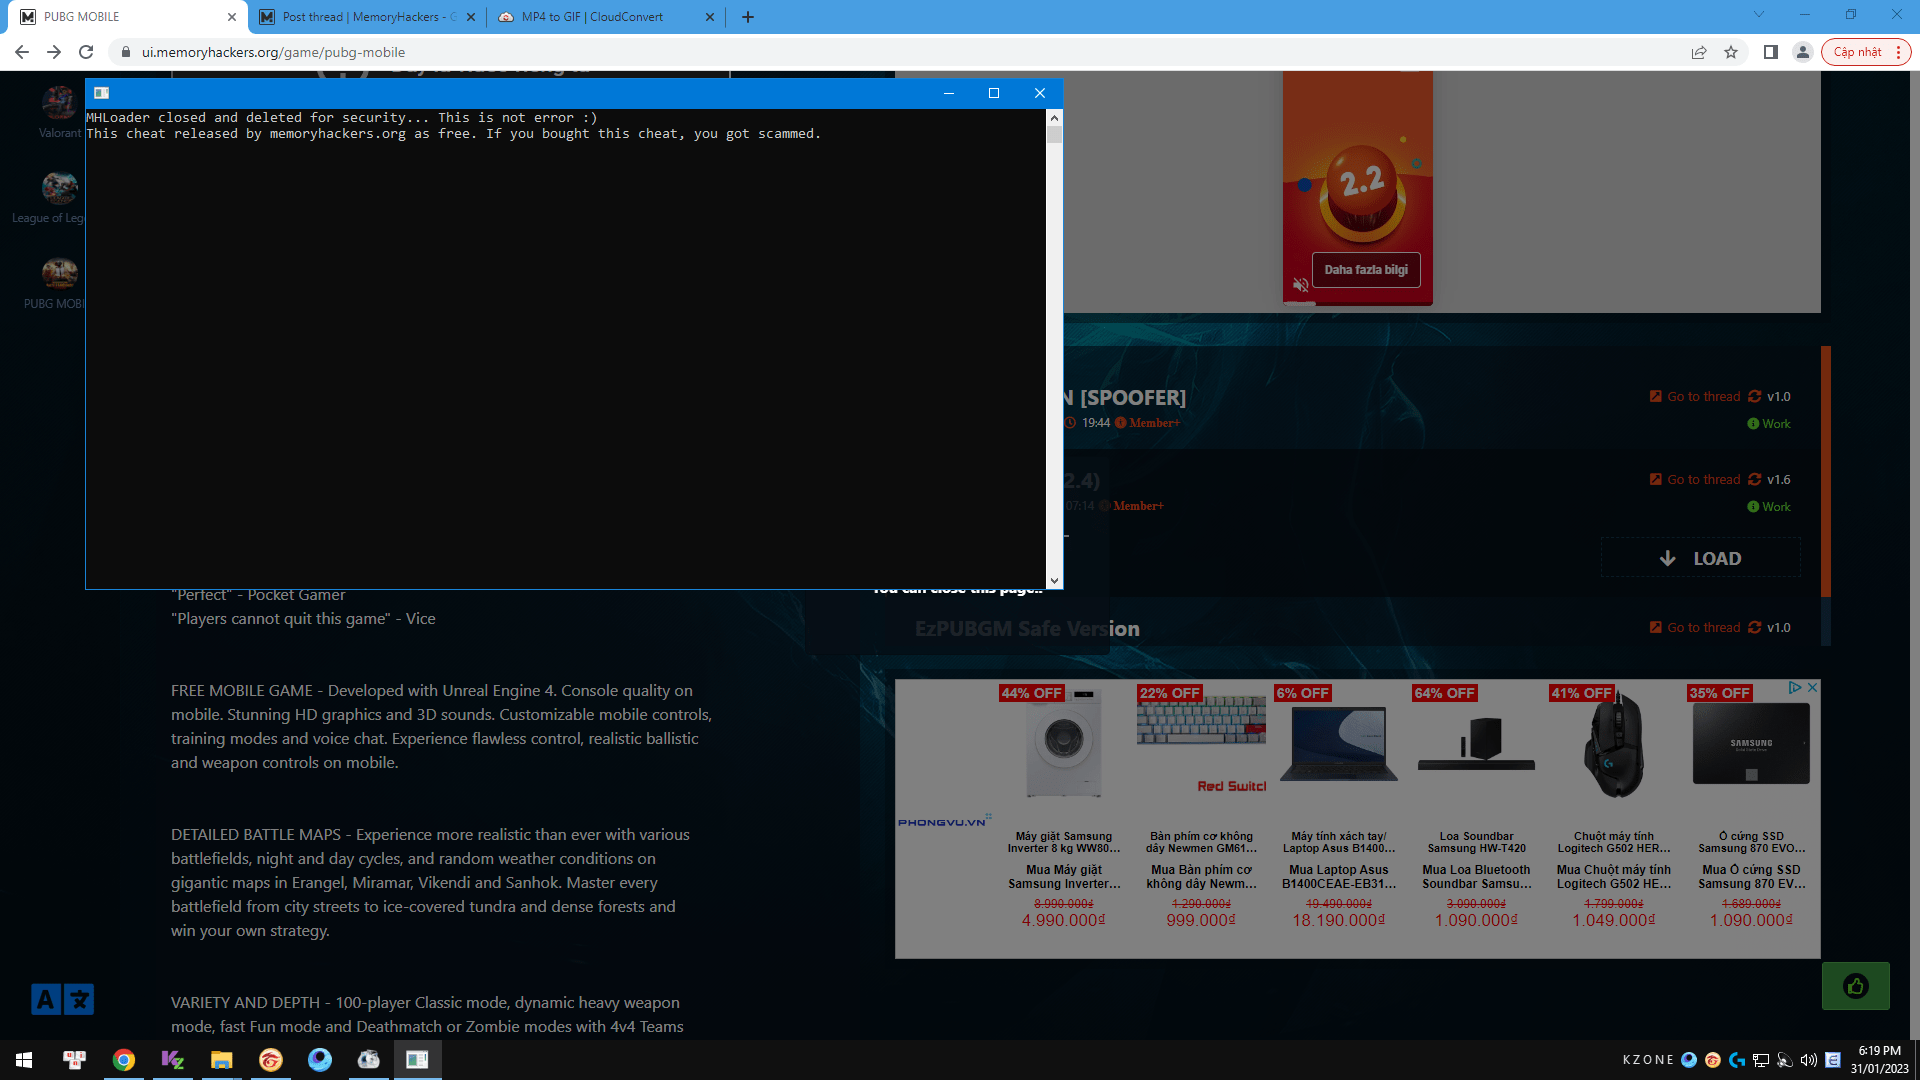1920x1080 pixels.
Task: Open the blue orb app on taskbar
Action: coord(319,1060)
